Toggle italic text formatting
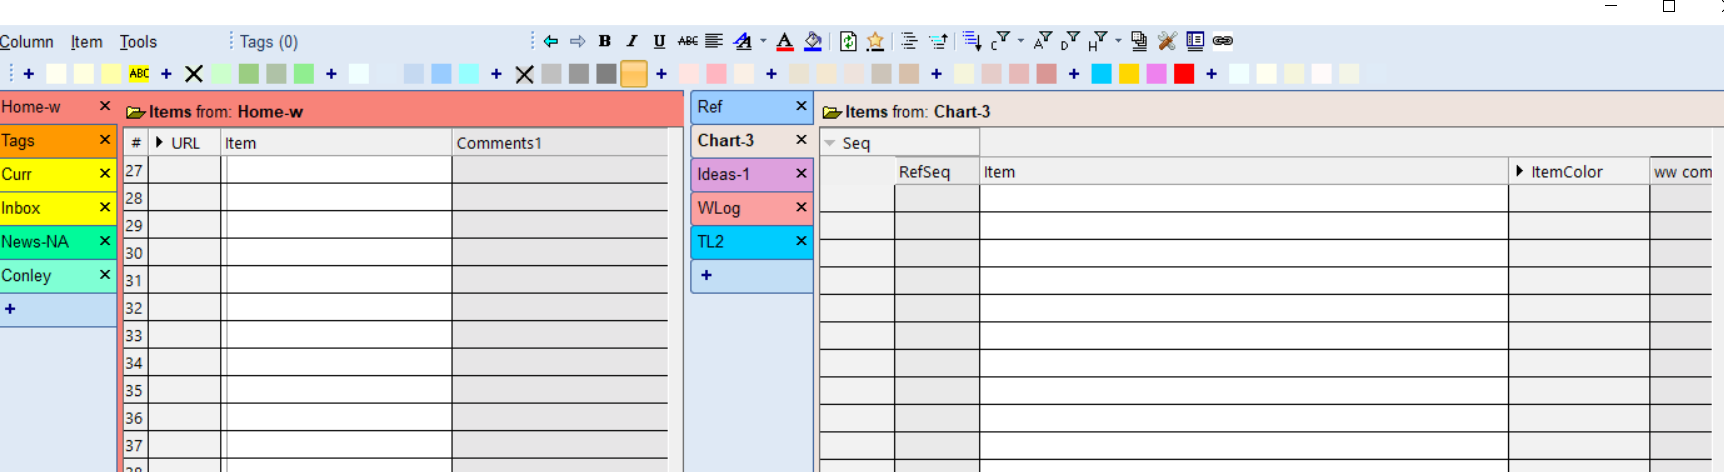 (x=632, y=41)
